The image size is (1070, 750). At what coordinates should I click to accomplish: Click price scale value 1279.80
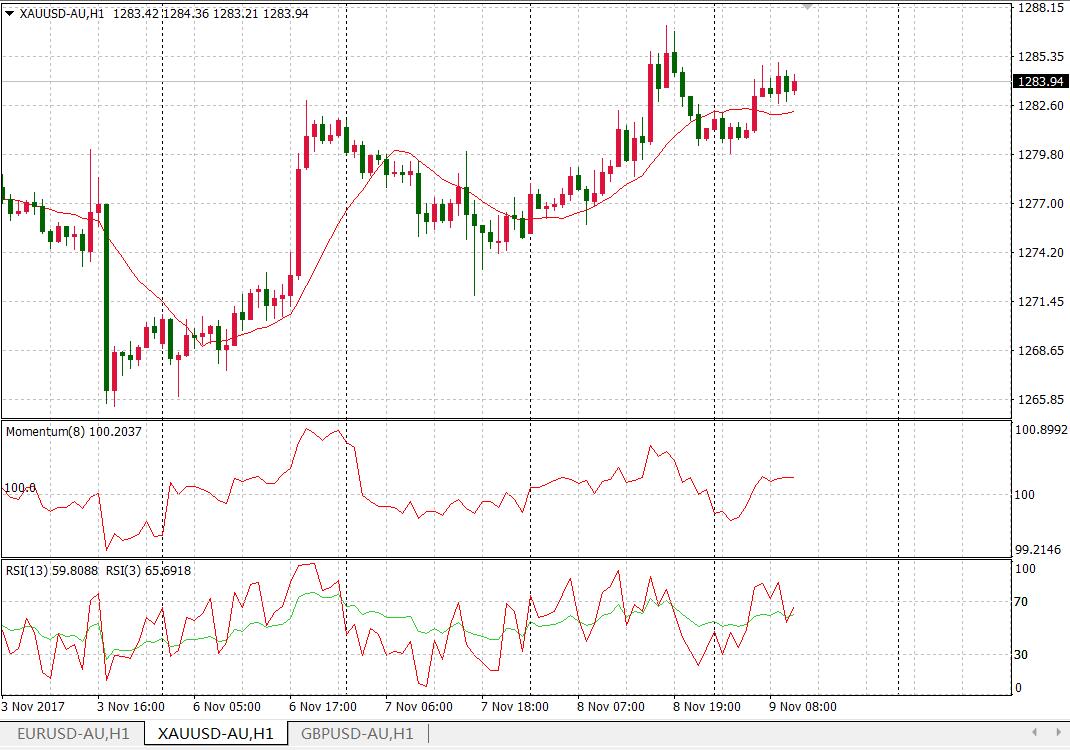pos(1041,155)
